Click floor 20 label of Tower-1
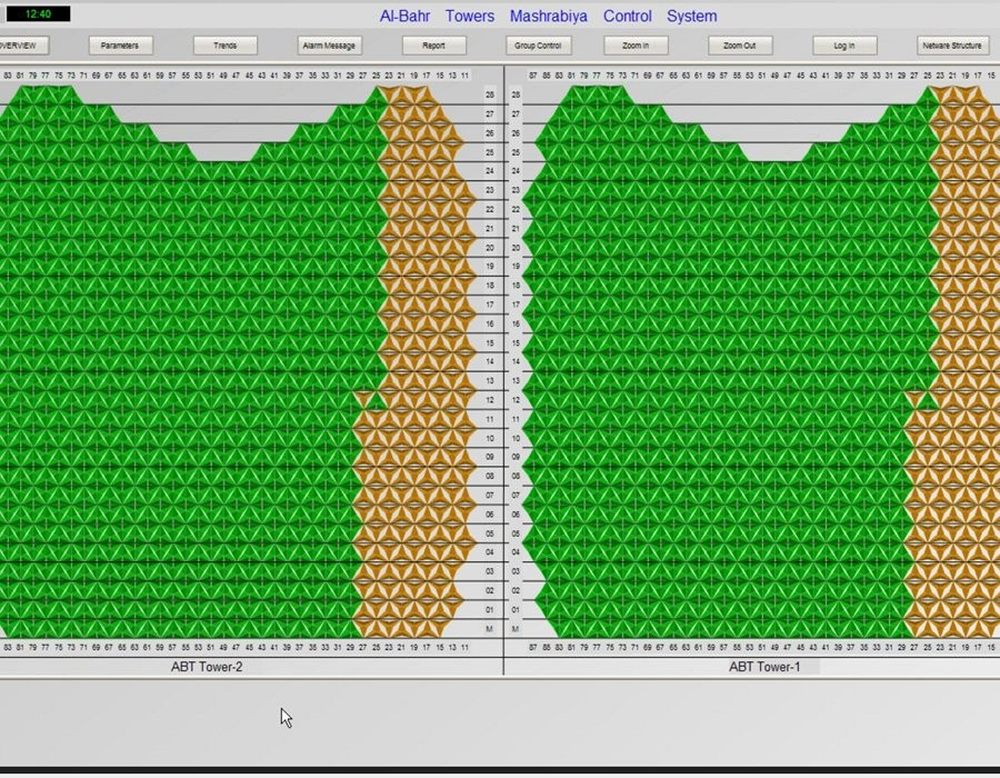Screen dimensions: 1000x778 (516, 247)
